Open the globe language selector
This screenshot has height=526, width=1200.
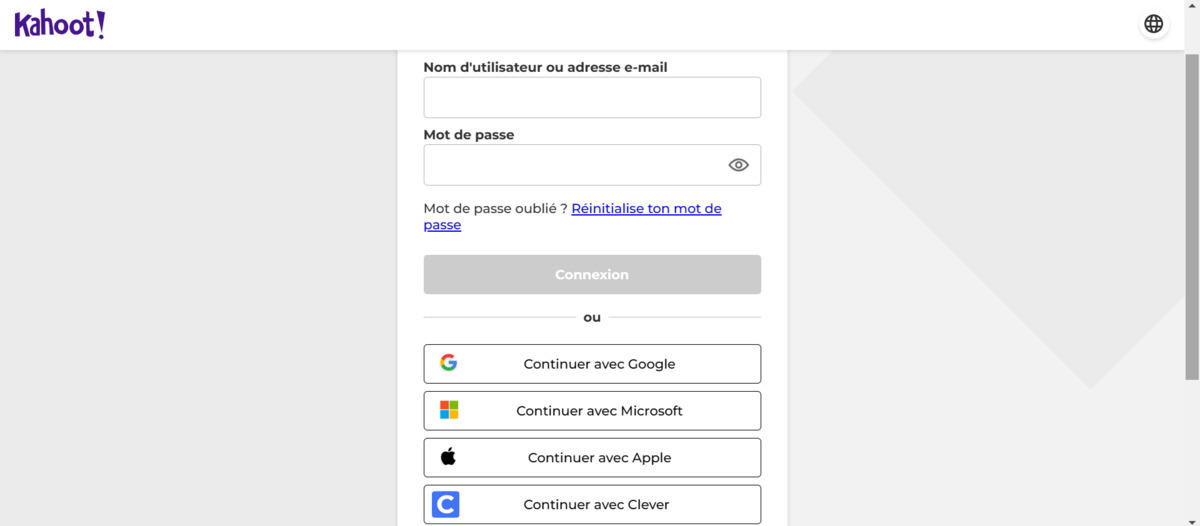(1154, 24)
